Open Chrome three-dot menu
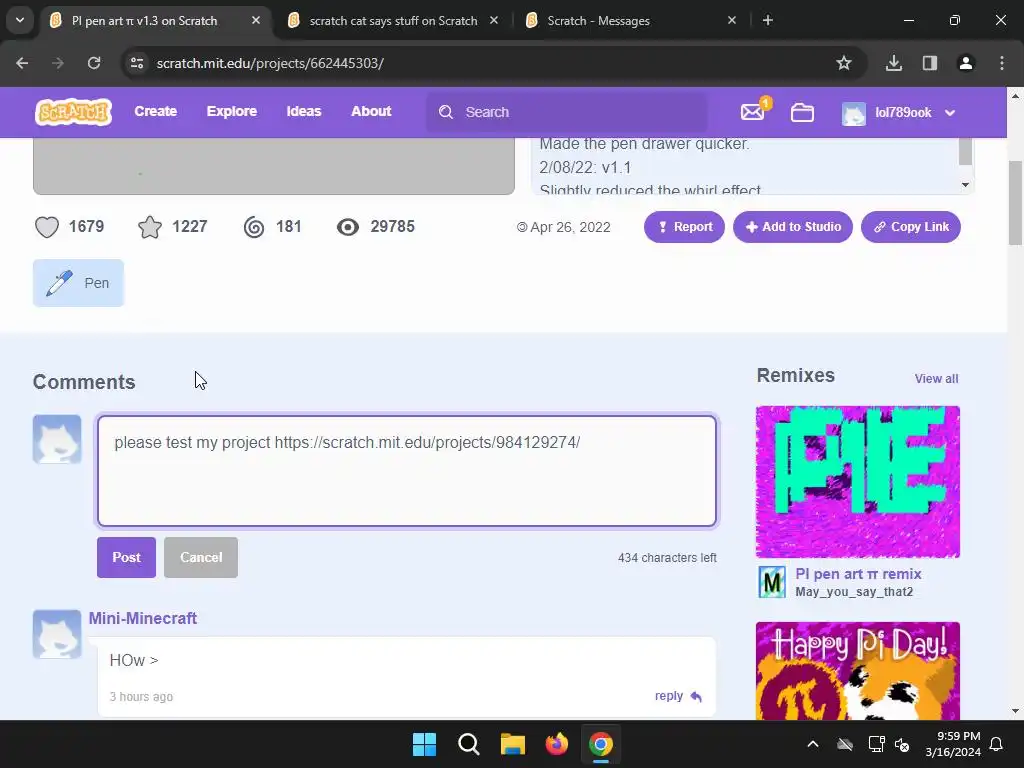This screenshot has width=1024, height=768. click(1002, 63)
